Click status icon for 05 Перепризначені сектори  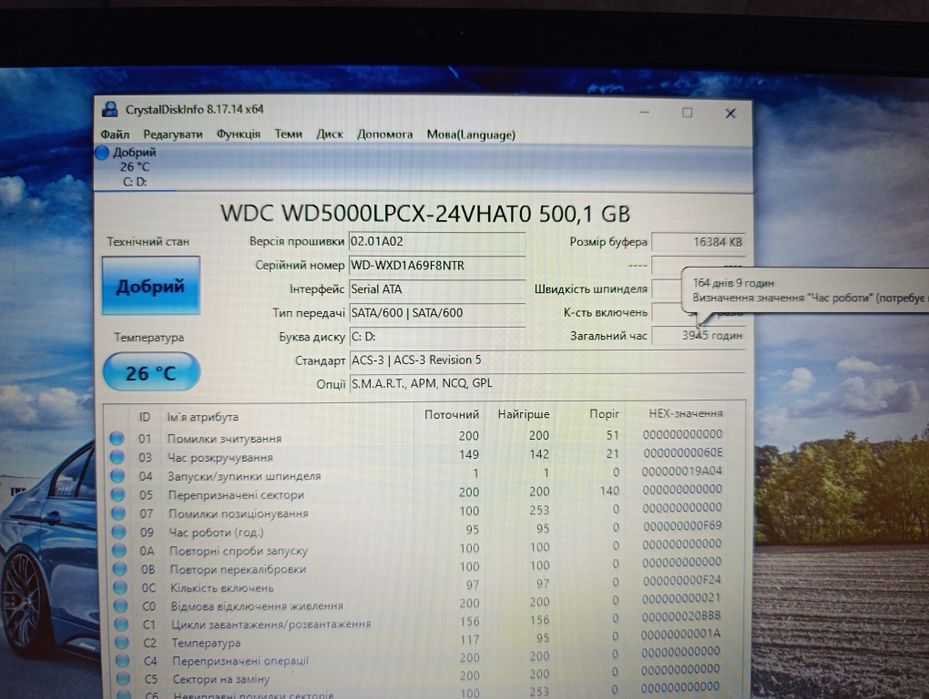coord(118,495)
